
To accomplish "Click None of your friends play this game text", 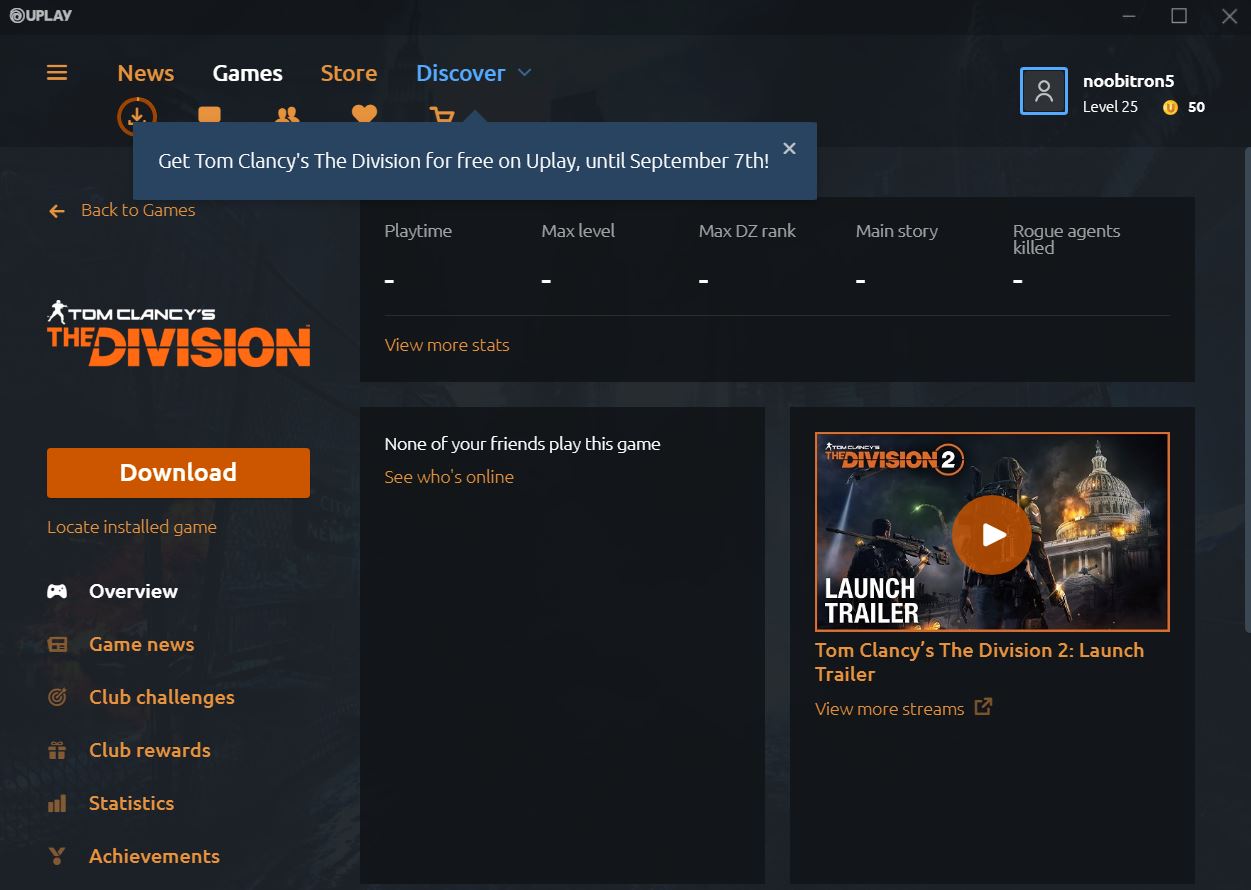I will (x=522, y=444).
